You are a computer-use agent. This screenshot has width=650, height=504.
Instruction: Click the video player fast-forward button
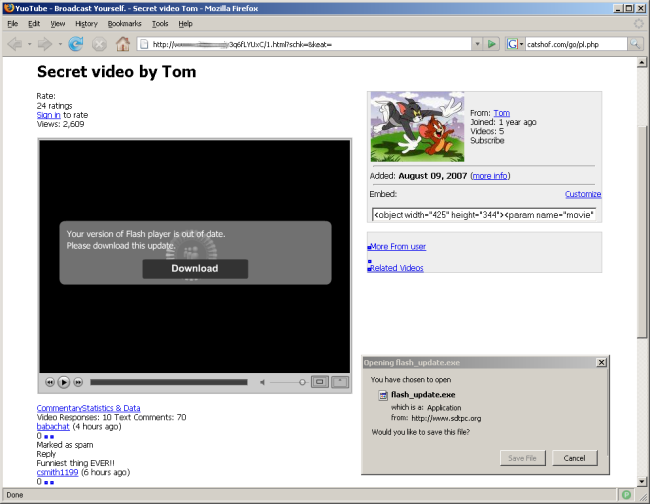click(78, 382)
